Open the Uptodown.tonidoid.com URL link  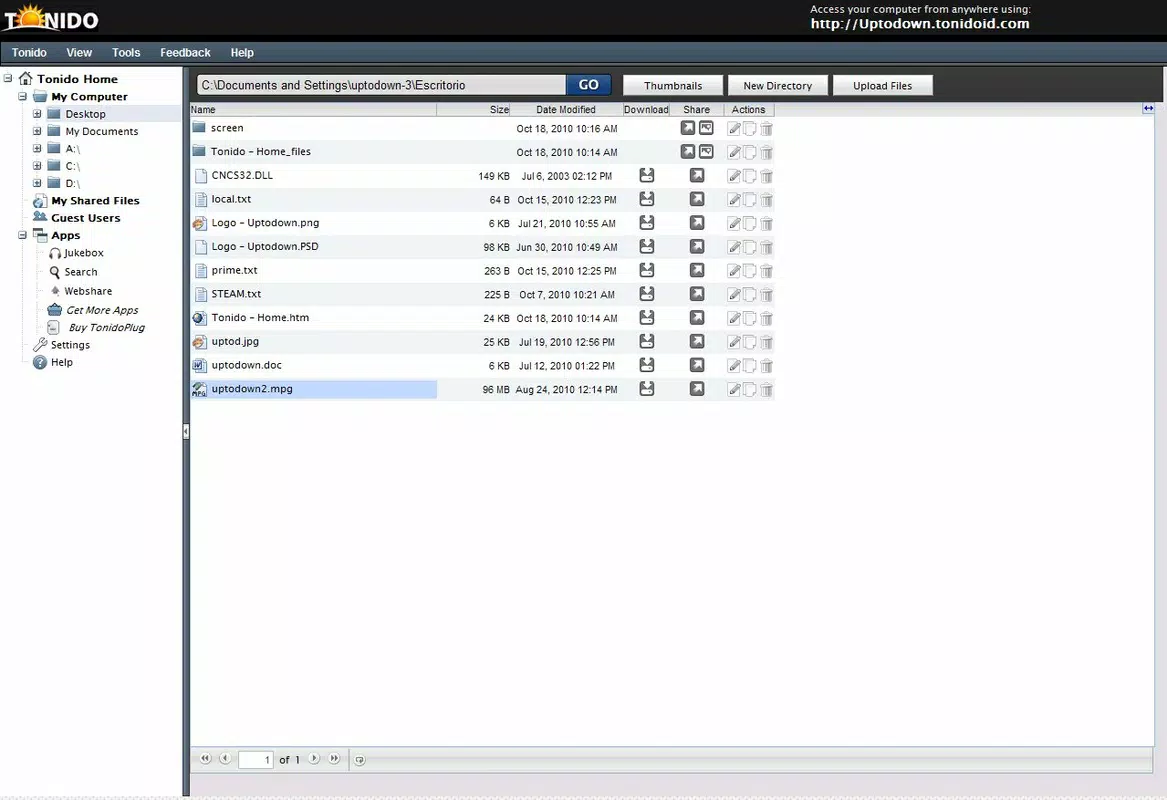click(x=920, y=24)
